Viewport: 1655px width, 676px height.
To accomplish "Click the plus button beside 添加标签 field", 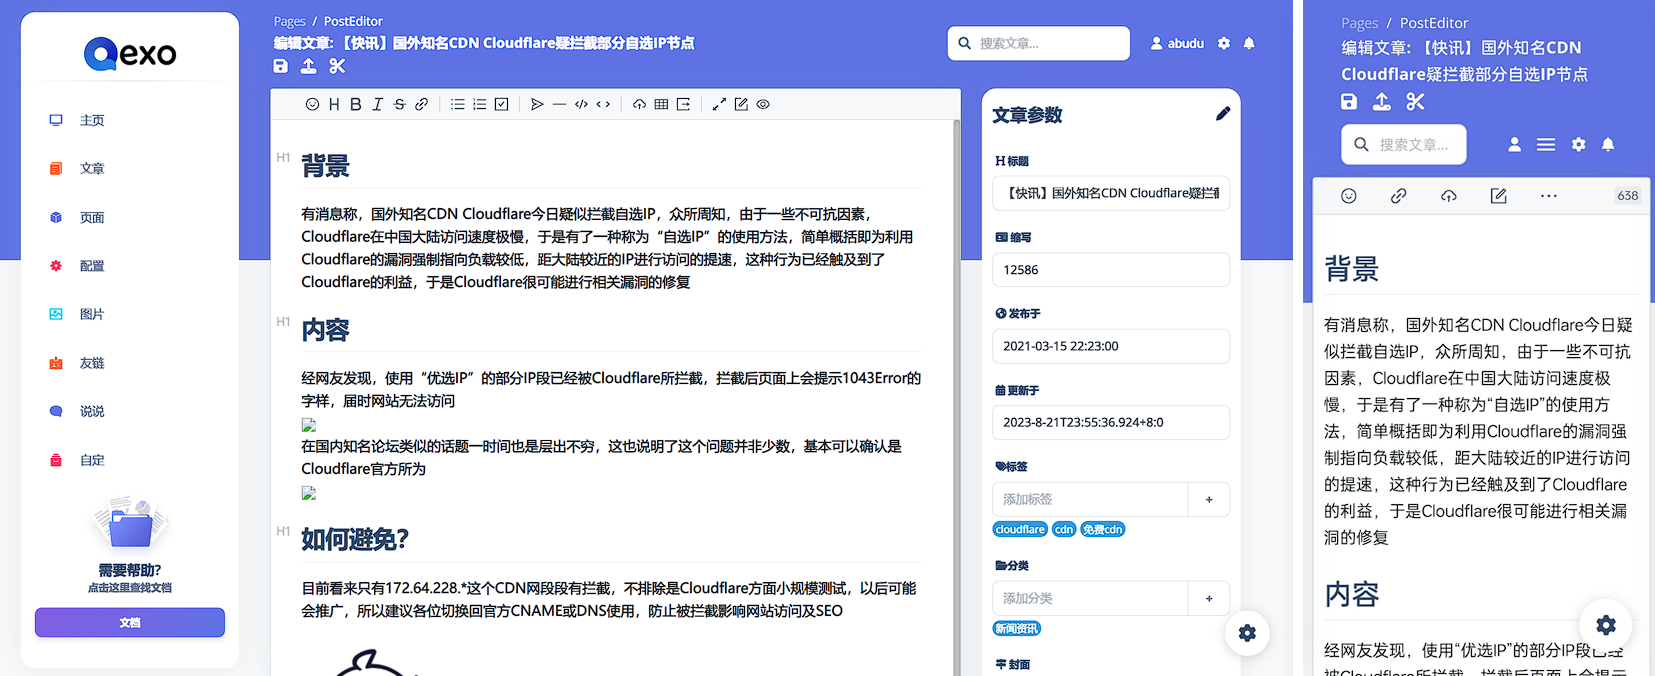I will tap(1209, 499).
